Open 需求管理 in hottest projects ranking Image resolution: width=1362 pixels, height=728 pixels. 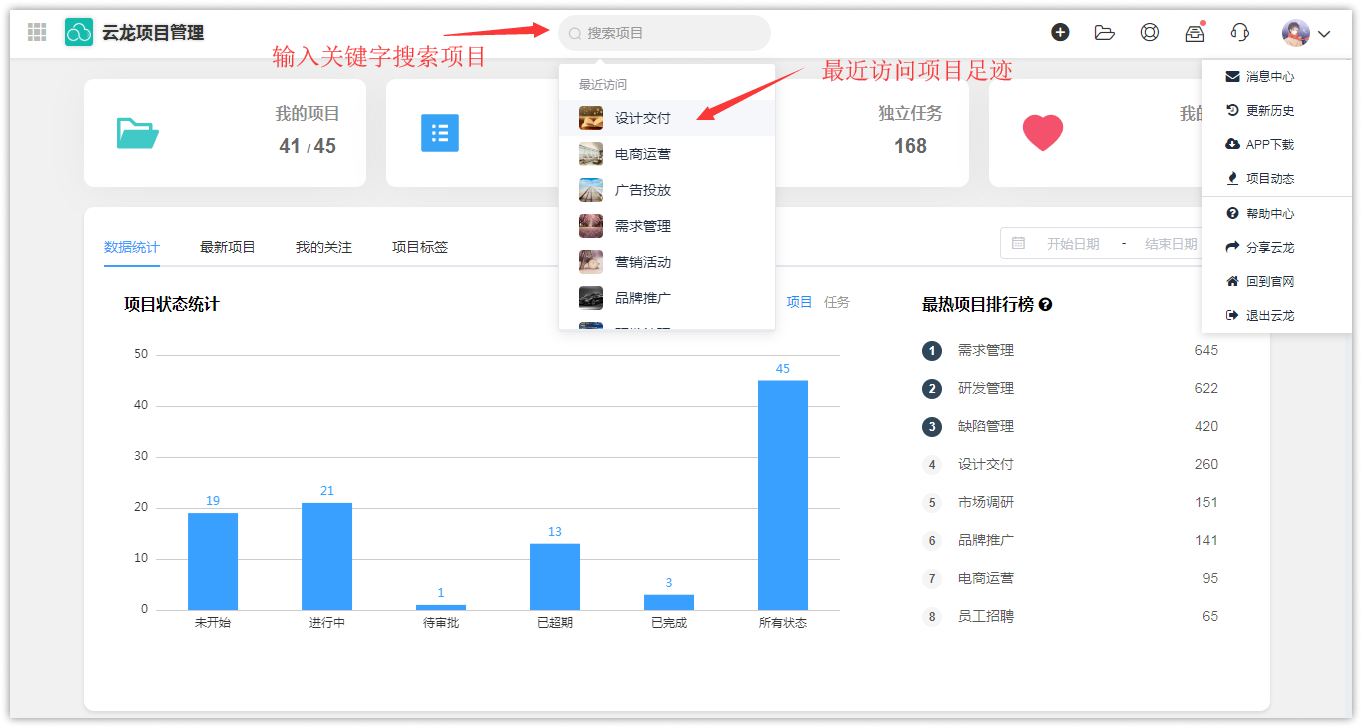985,350
